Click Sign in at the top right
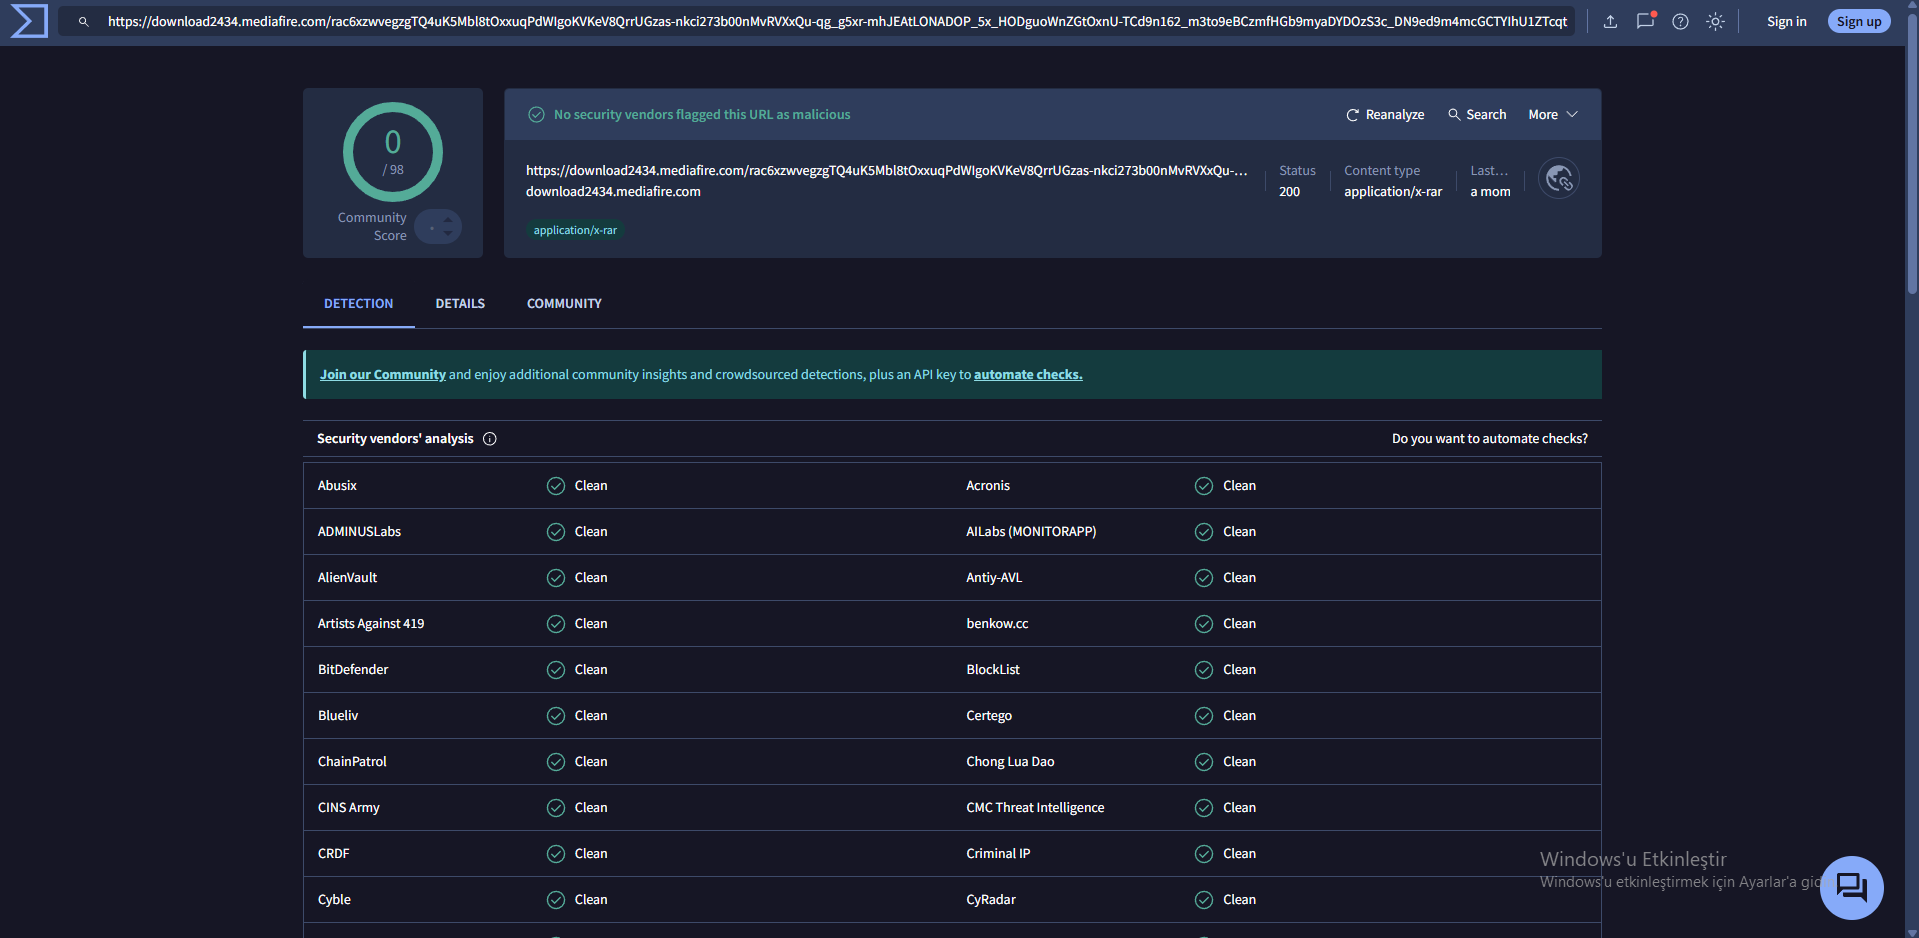Screen dimensions: 1919x938 point(1786,21)
